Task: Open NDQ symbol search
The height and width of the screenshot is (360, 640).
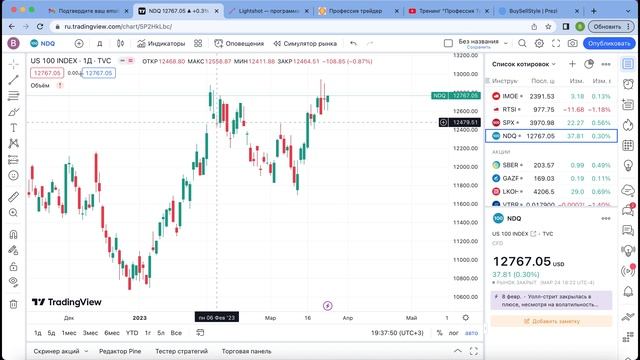Action: [x=42, y=43]
